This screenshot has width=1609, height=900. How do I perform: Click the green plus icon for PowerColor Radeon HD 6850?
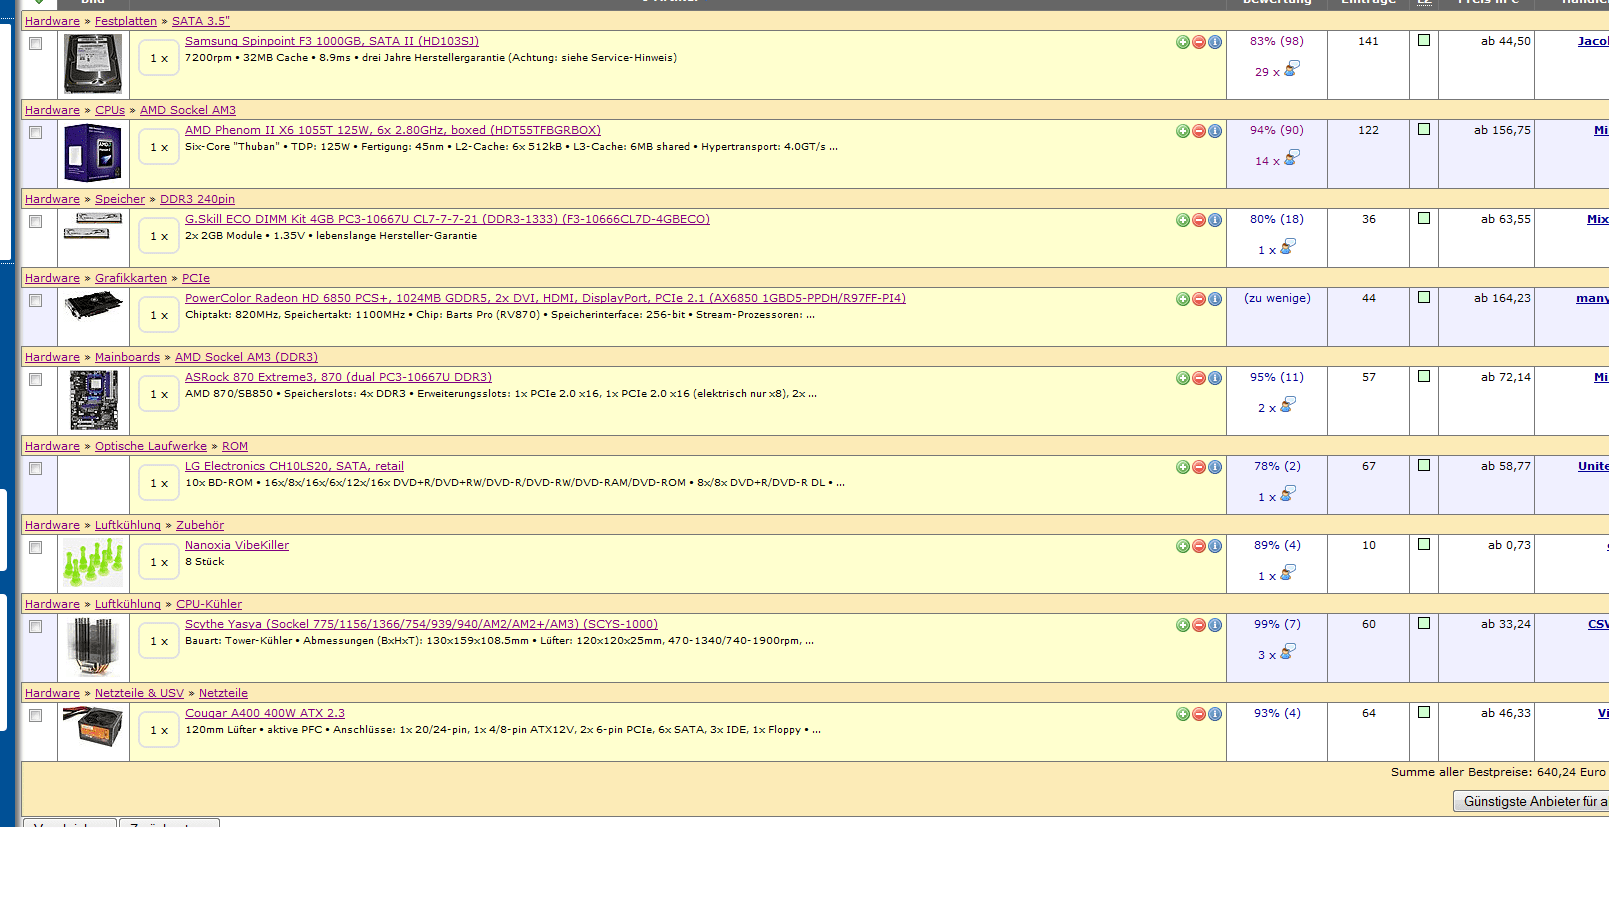pos(1183,299)
